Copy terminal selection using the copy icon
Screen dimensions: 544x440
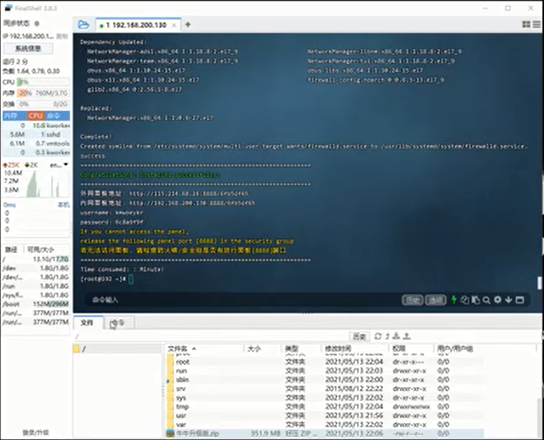465,300
